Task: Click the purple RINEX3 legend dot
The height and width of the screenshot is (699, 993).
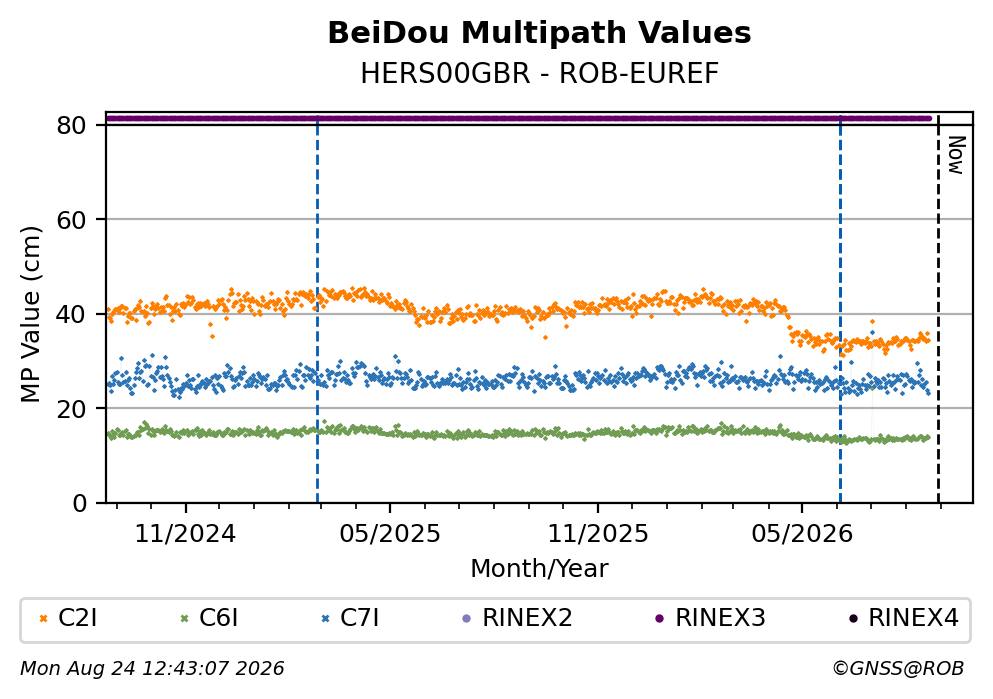Action: (x=660, y=619)
